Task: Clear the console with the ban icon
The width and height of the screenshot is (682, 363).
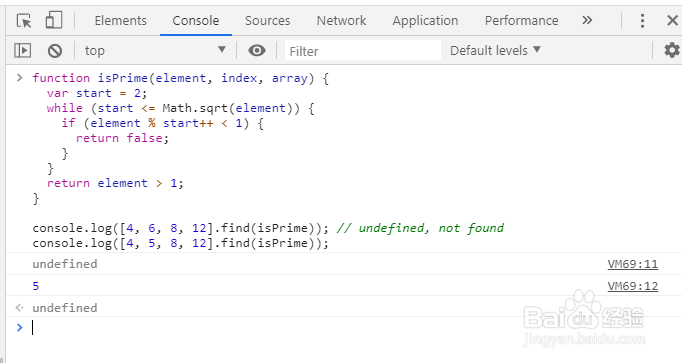Action: coord(55,51)
